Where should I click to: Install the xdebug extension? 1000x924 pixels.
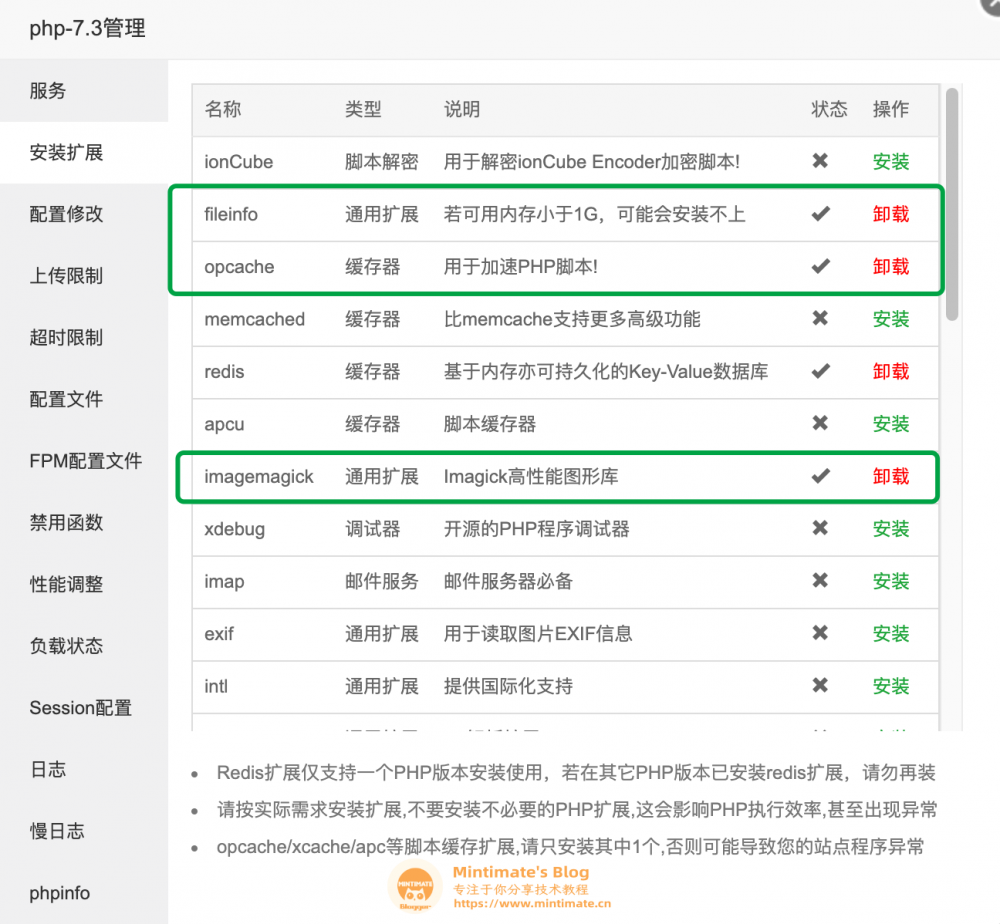pyautogui.click(x=891, y=529)
